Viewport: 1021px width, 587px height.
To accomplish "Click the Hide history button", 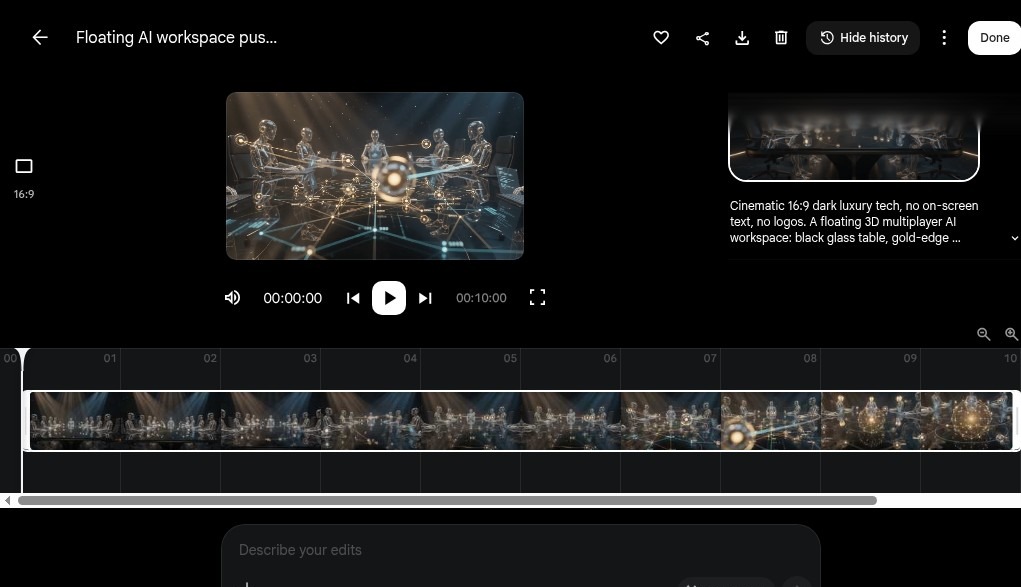I will pos(863,38).
